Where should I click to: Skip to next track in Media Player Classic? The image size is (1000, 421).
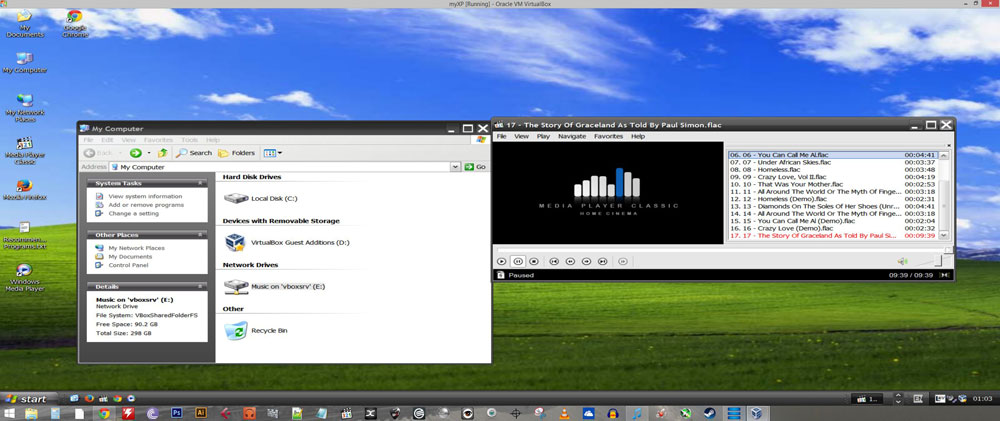[603, 261]
